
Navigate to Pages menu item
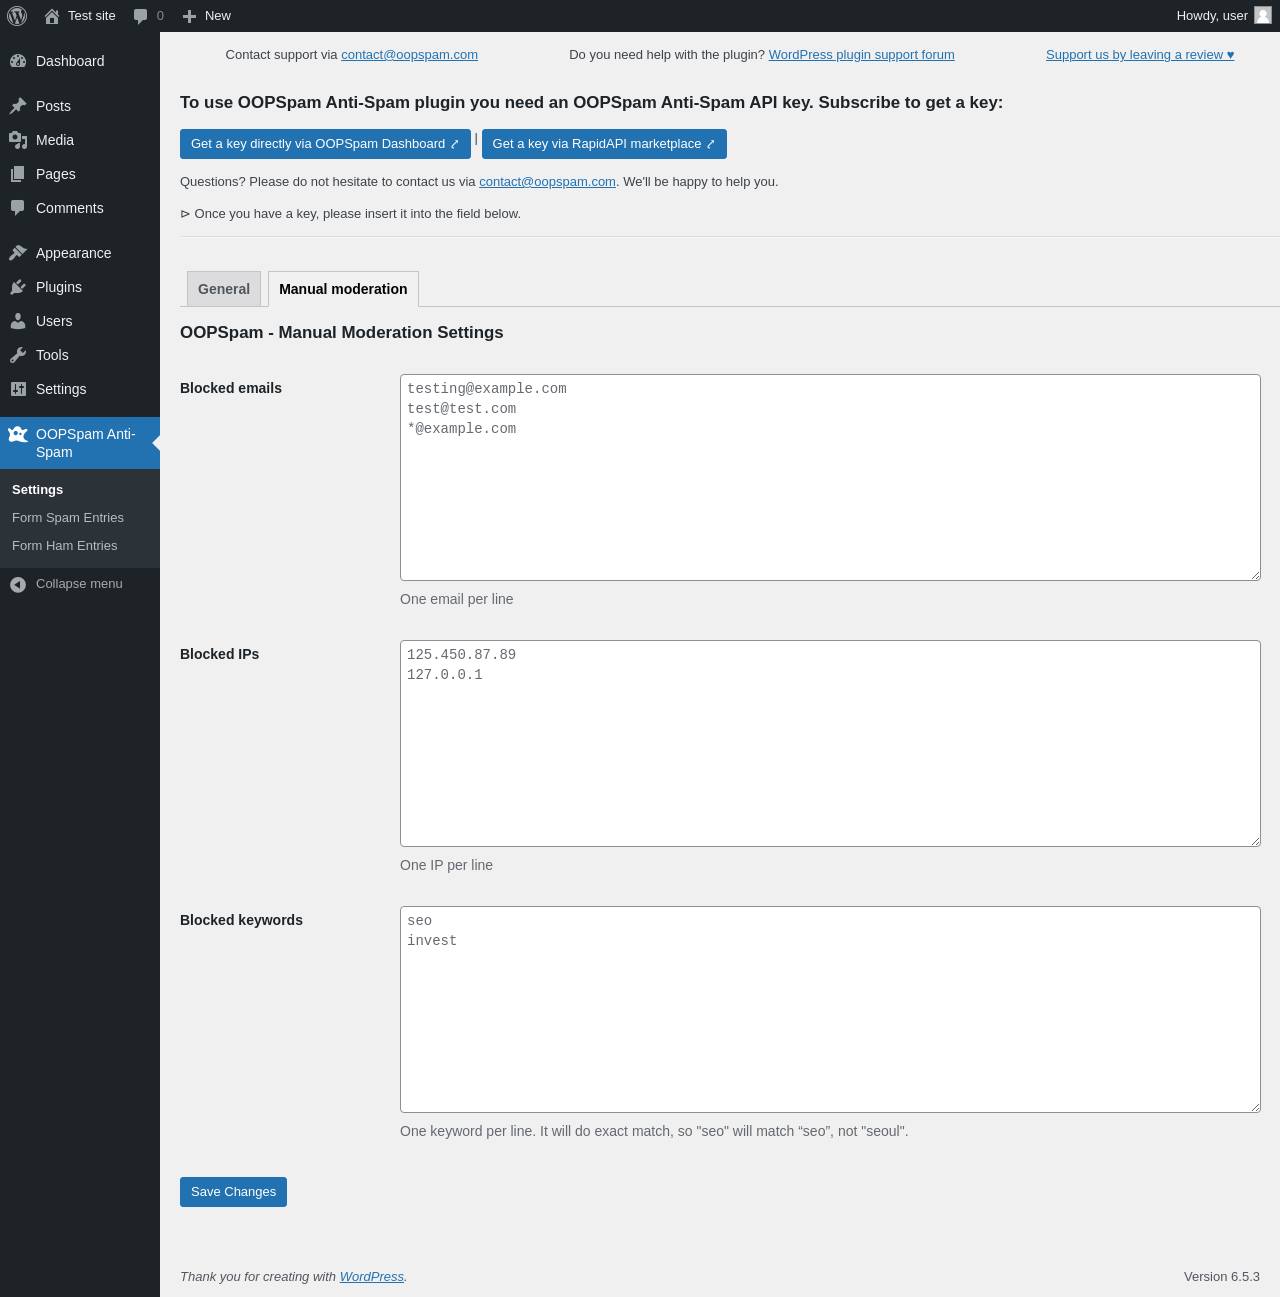(x=80, y=174)
